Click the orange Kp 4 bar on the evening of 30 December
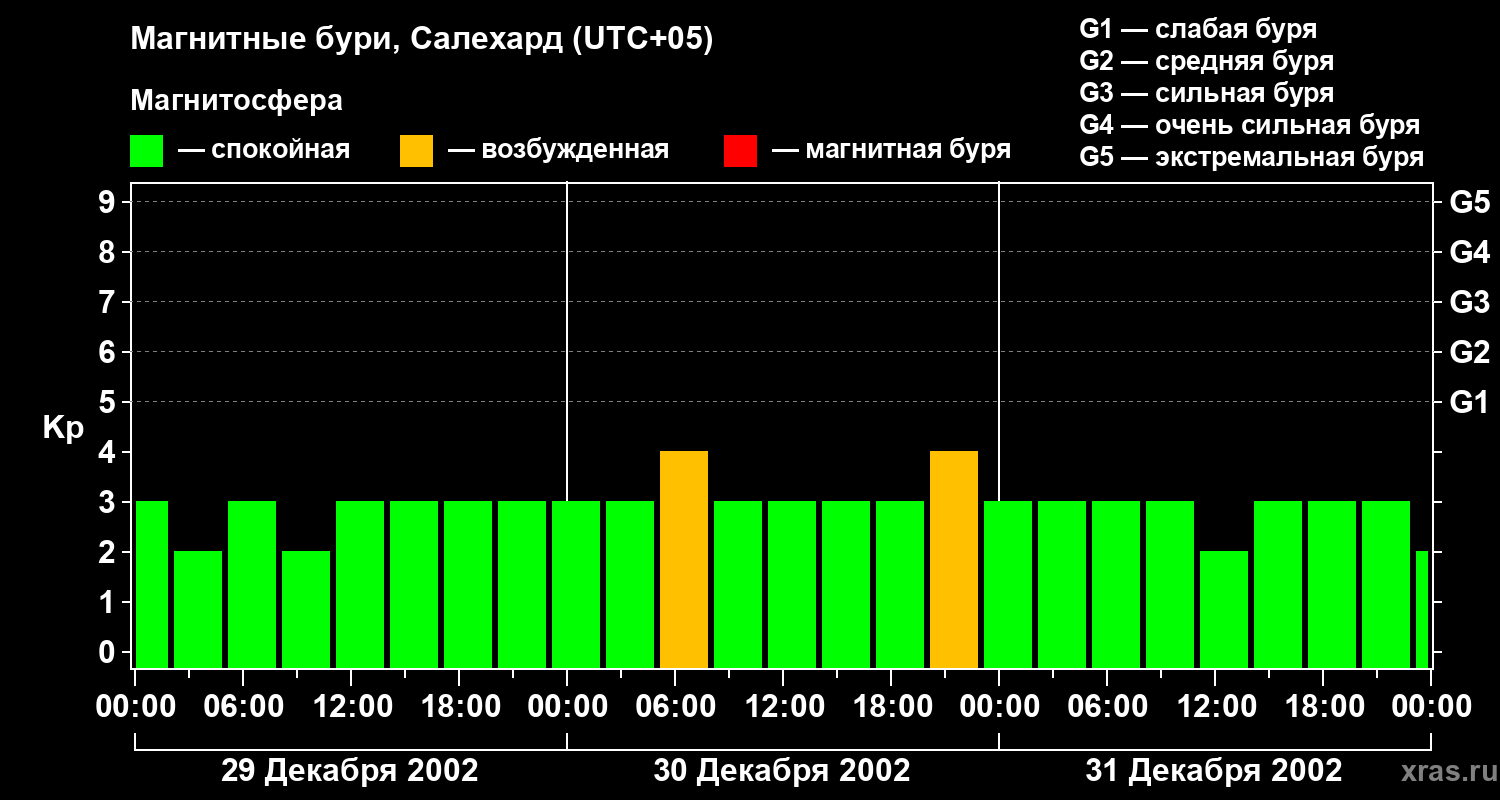 954,560
